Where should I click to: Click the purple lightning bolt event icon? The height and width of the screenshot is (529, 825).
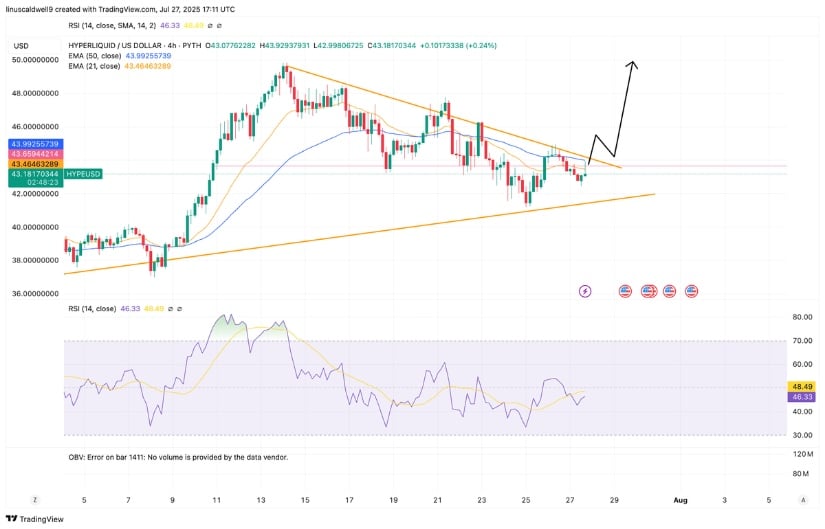(x=585, y=291)
